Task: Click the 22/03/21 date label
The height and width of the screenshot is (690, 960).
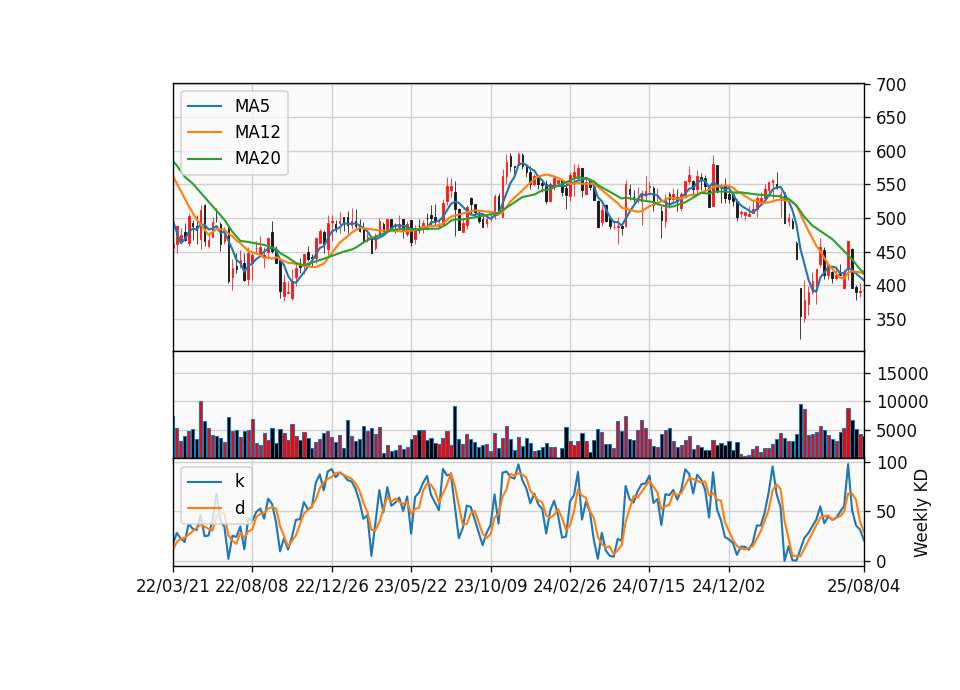Action: pyautogui.click(x=173, y=586)
